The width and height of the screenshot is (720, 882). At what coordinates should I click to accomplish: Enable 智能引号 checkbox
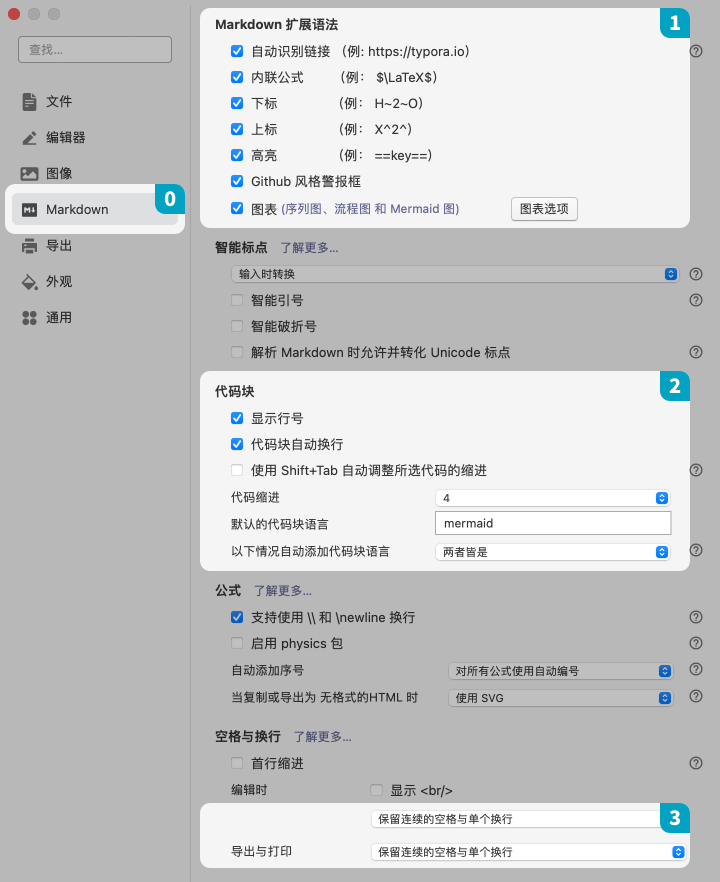237,300
